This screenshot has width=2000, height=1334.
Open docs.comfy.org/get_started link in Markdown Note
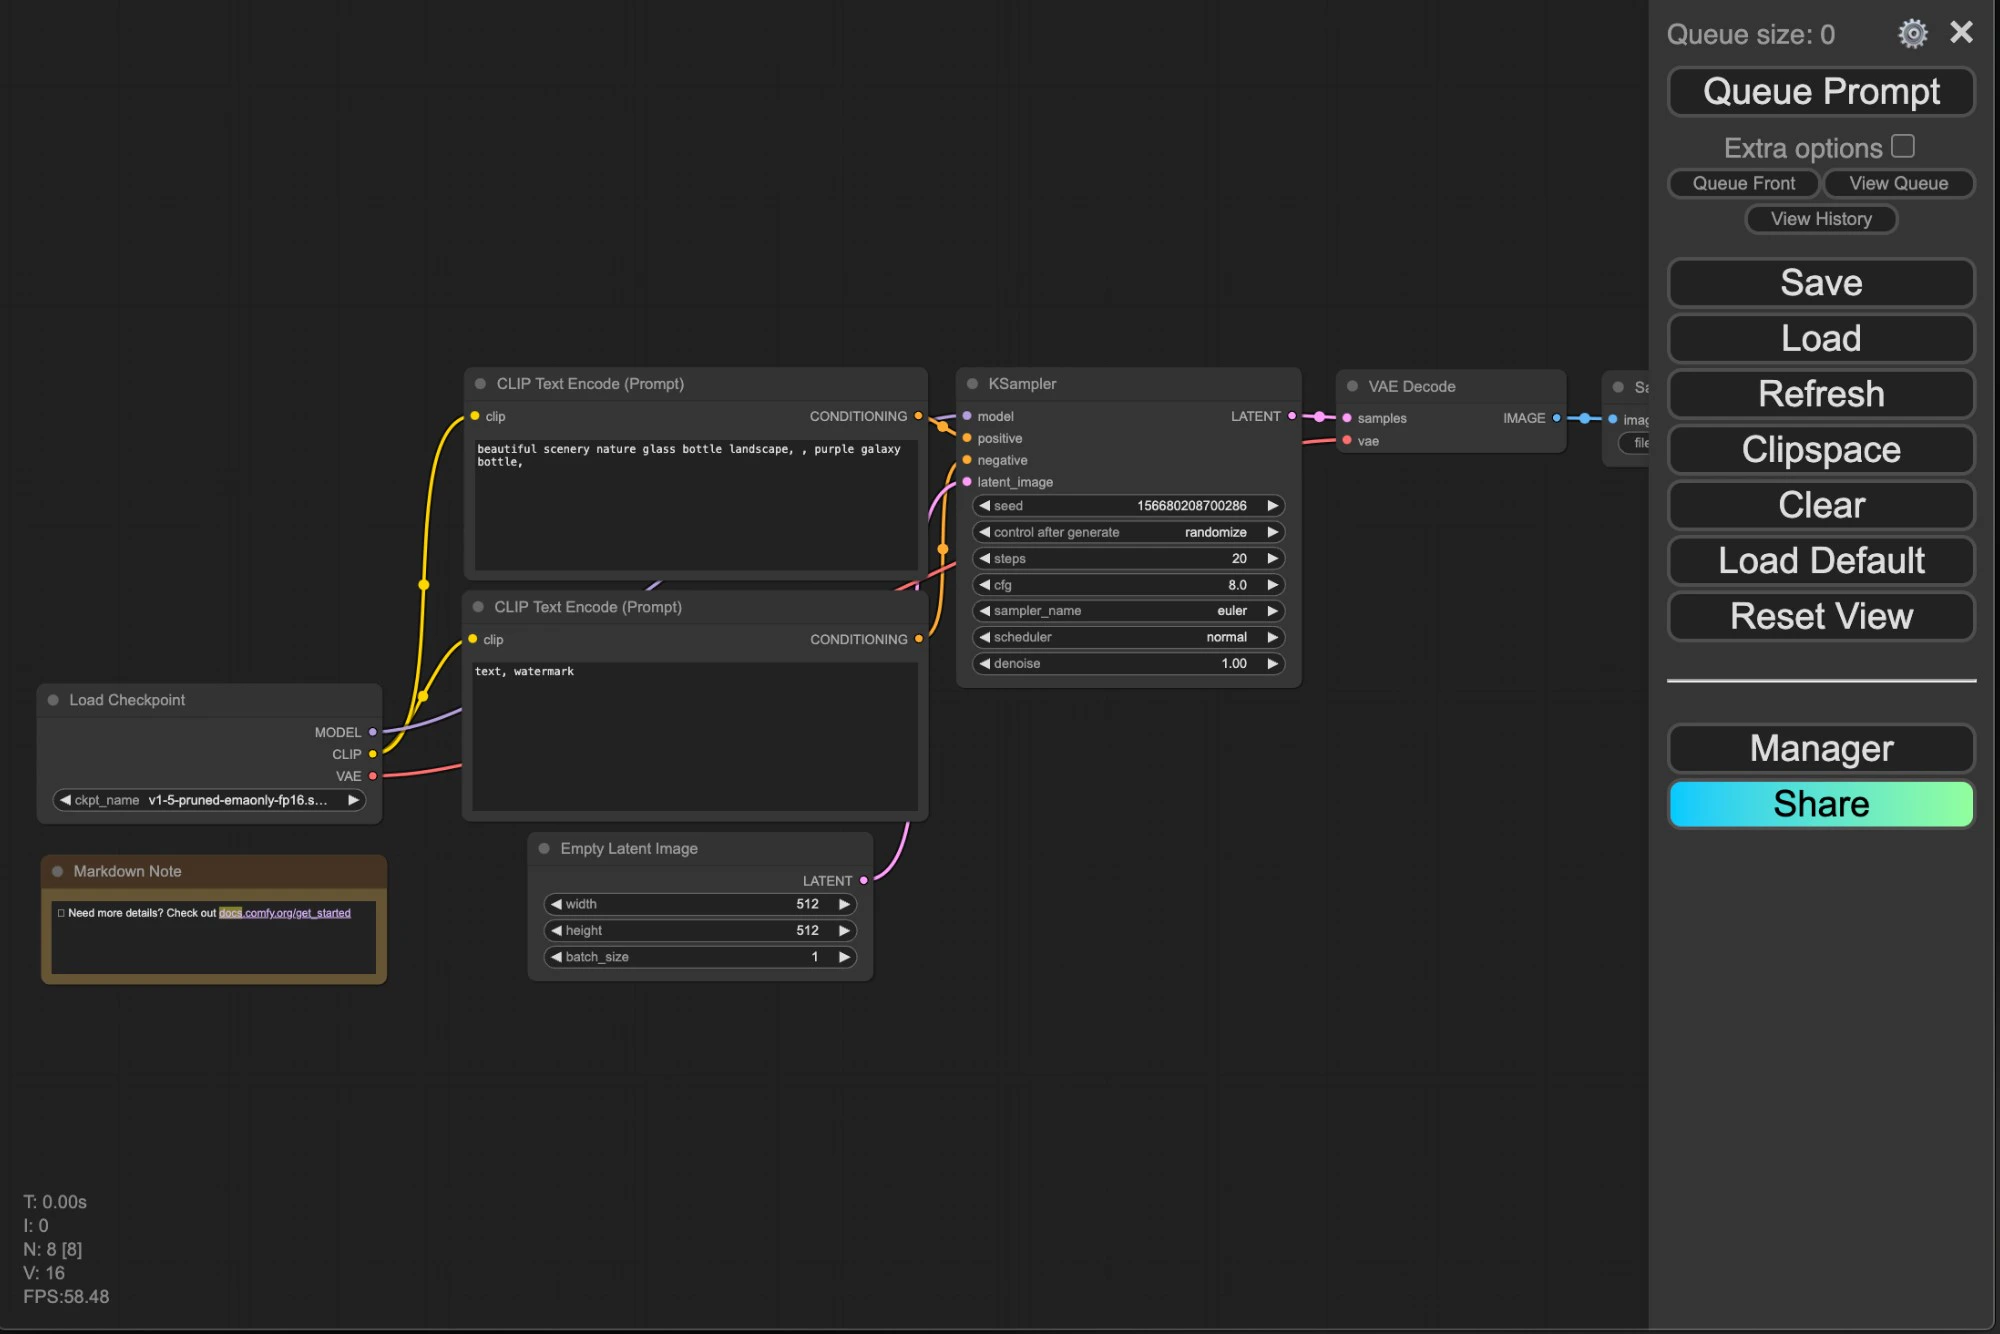[285, 912]
